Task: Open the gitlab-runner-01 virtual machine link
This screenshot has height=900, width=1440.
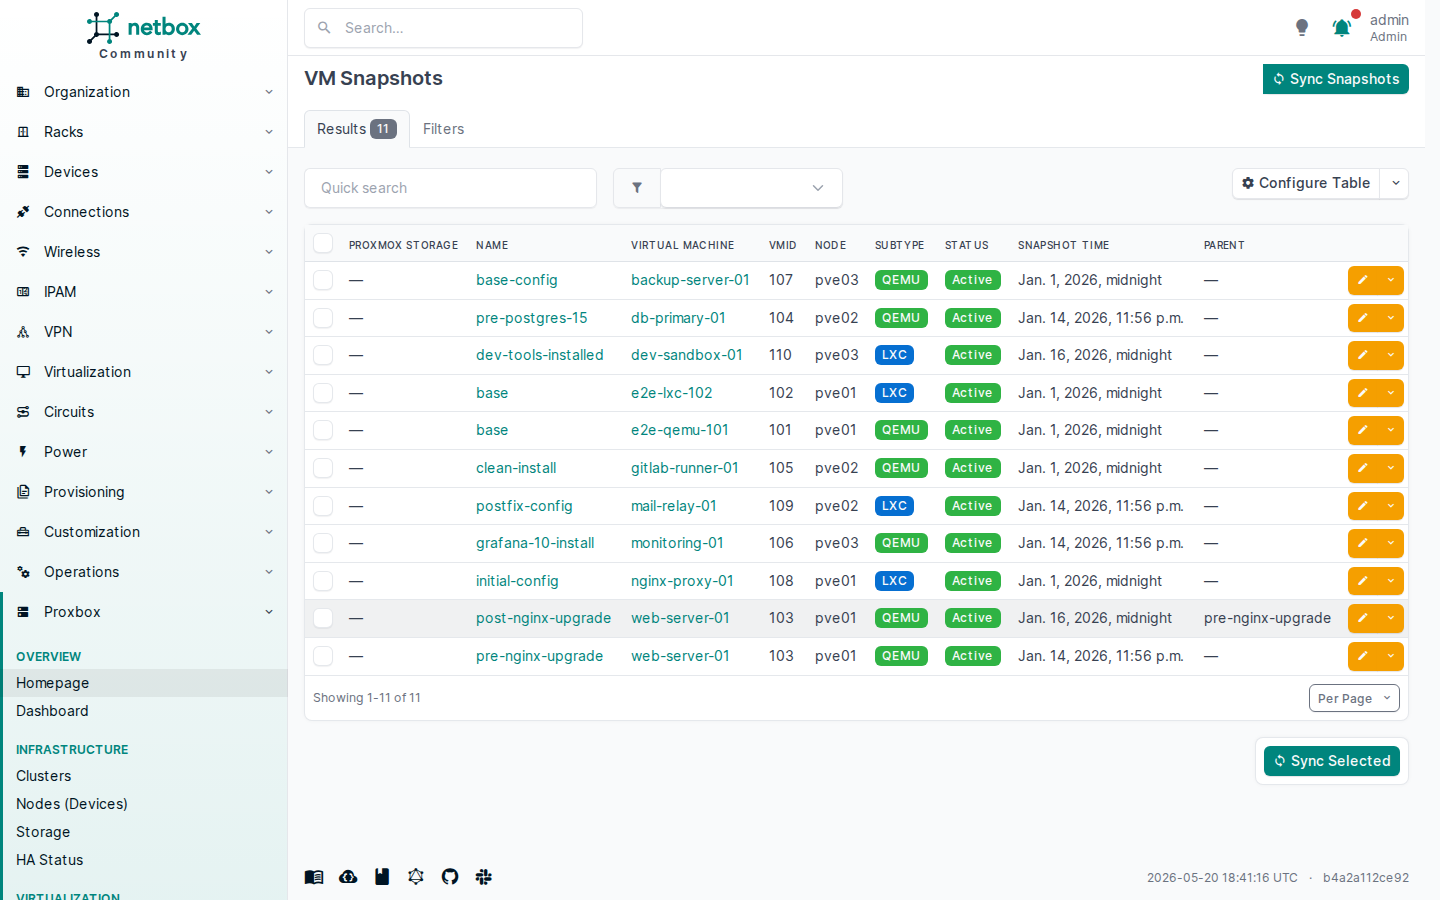Action: (x=685, y=468)
